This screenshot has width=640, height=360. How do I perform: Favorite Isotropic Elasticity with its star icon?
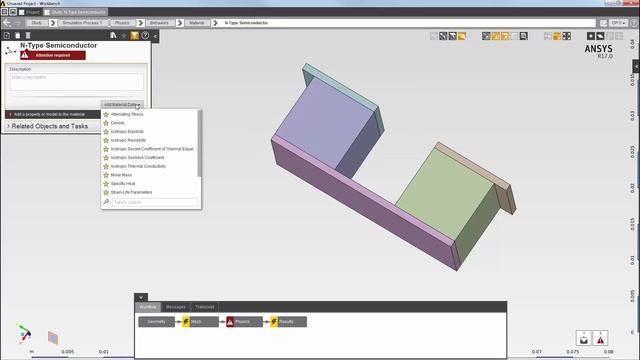[106, 131]
